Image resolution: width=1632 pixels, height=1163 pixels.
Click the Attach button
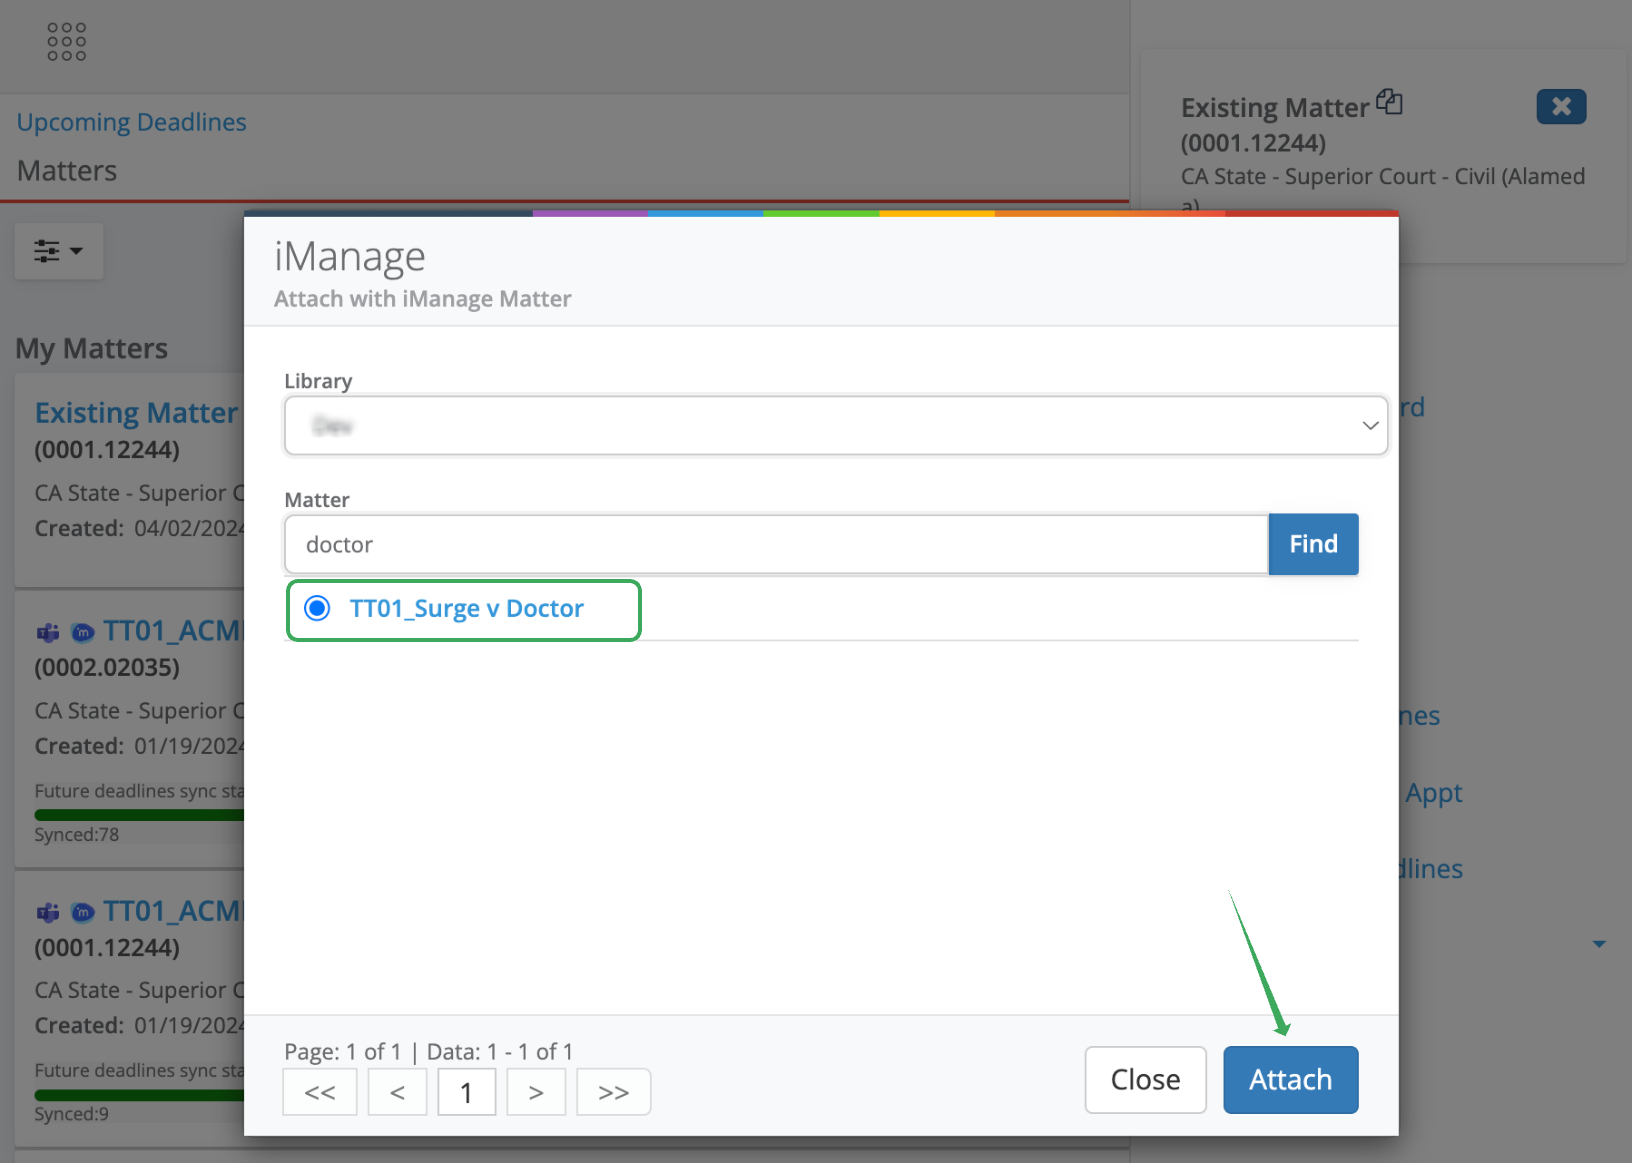point(1290,1080)
